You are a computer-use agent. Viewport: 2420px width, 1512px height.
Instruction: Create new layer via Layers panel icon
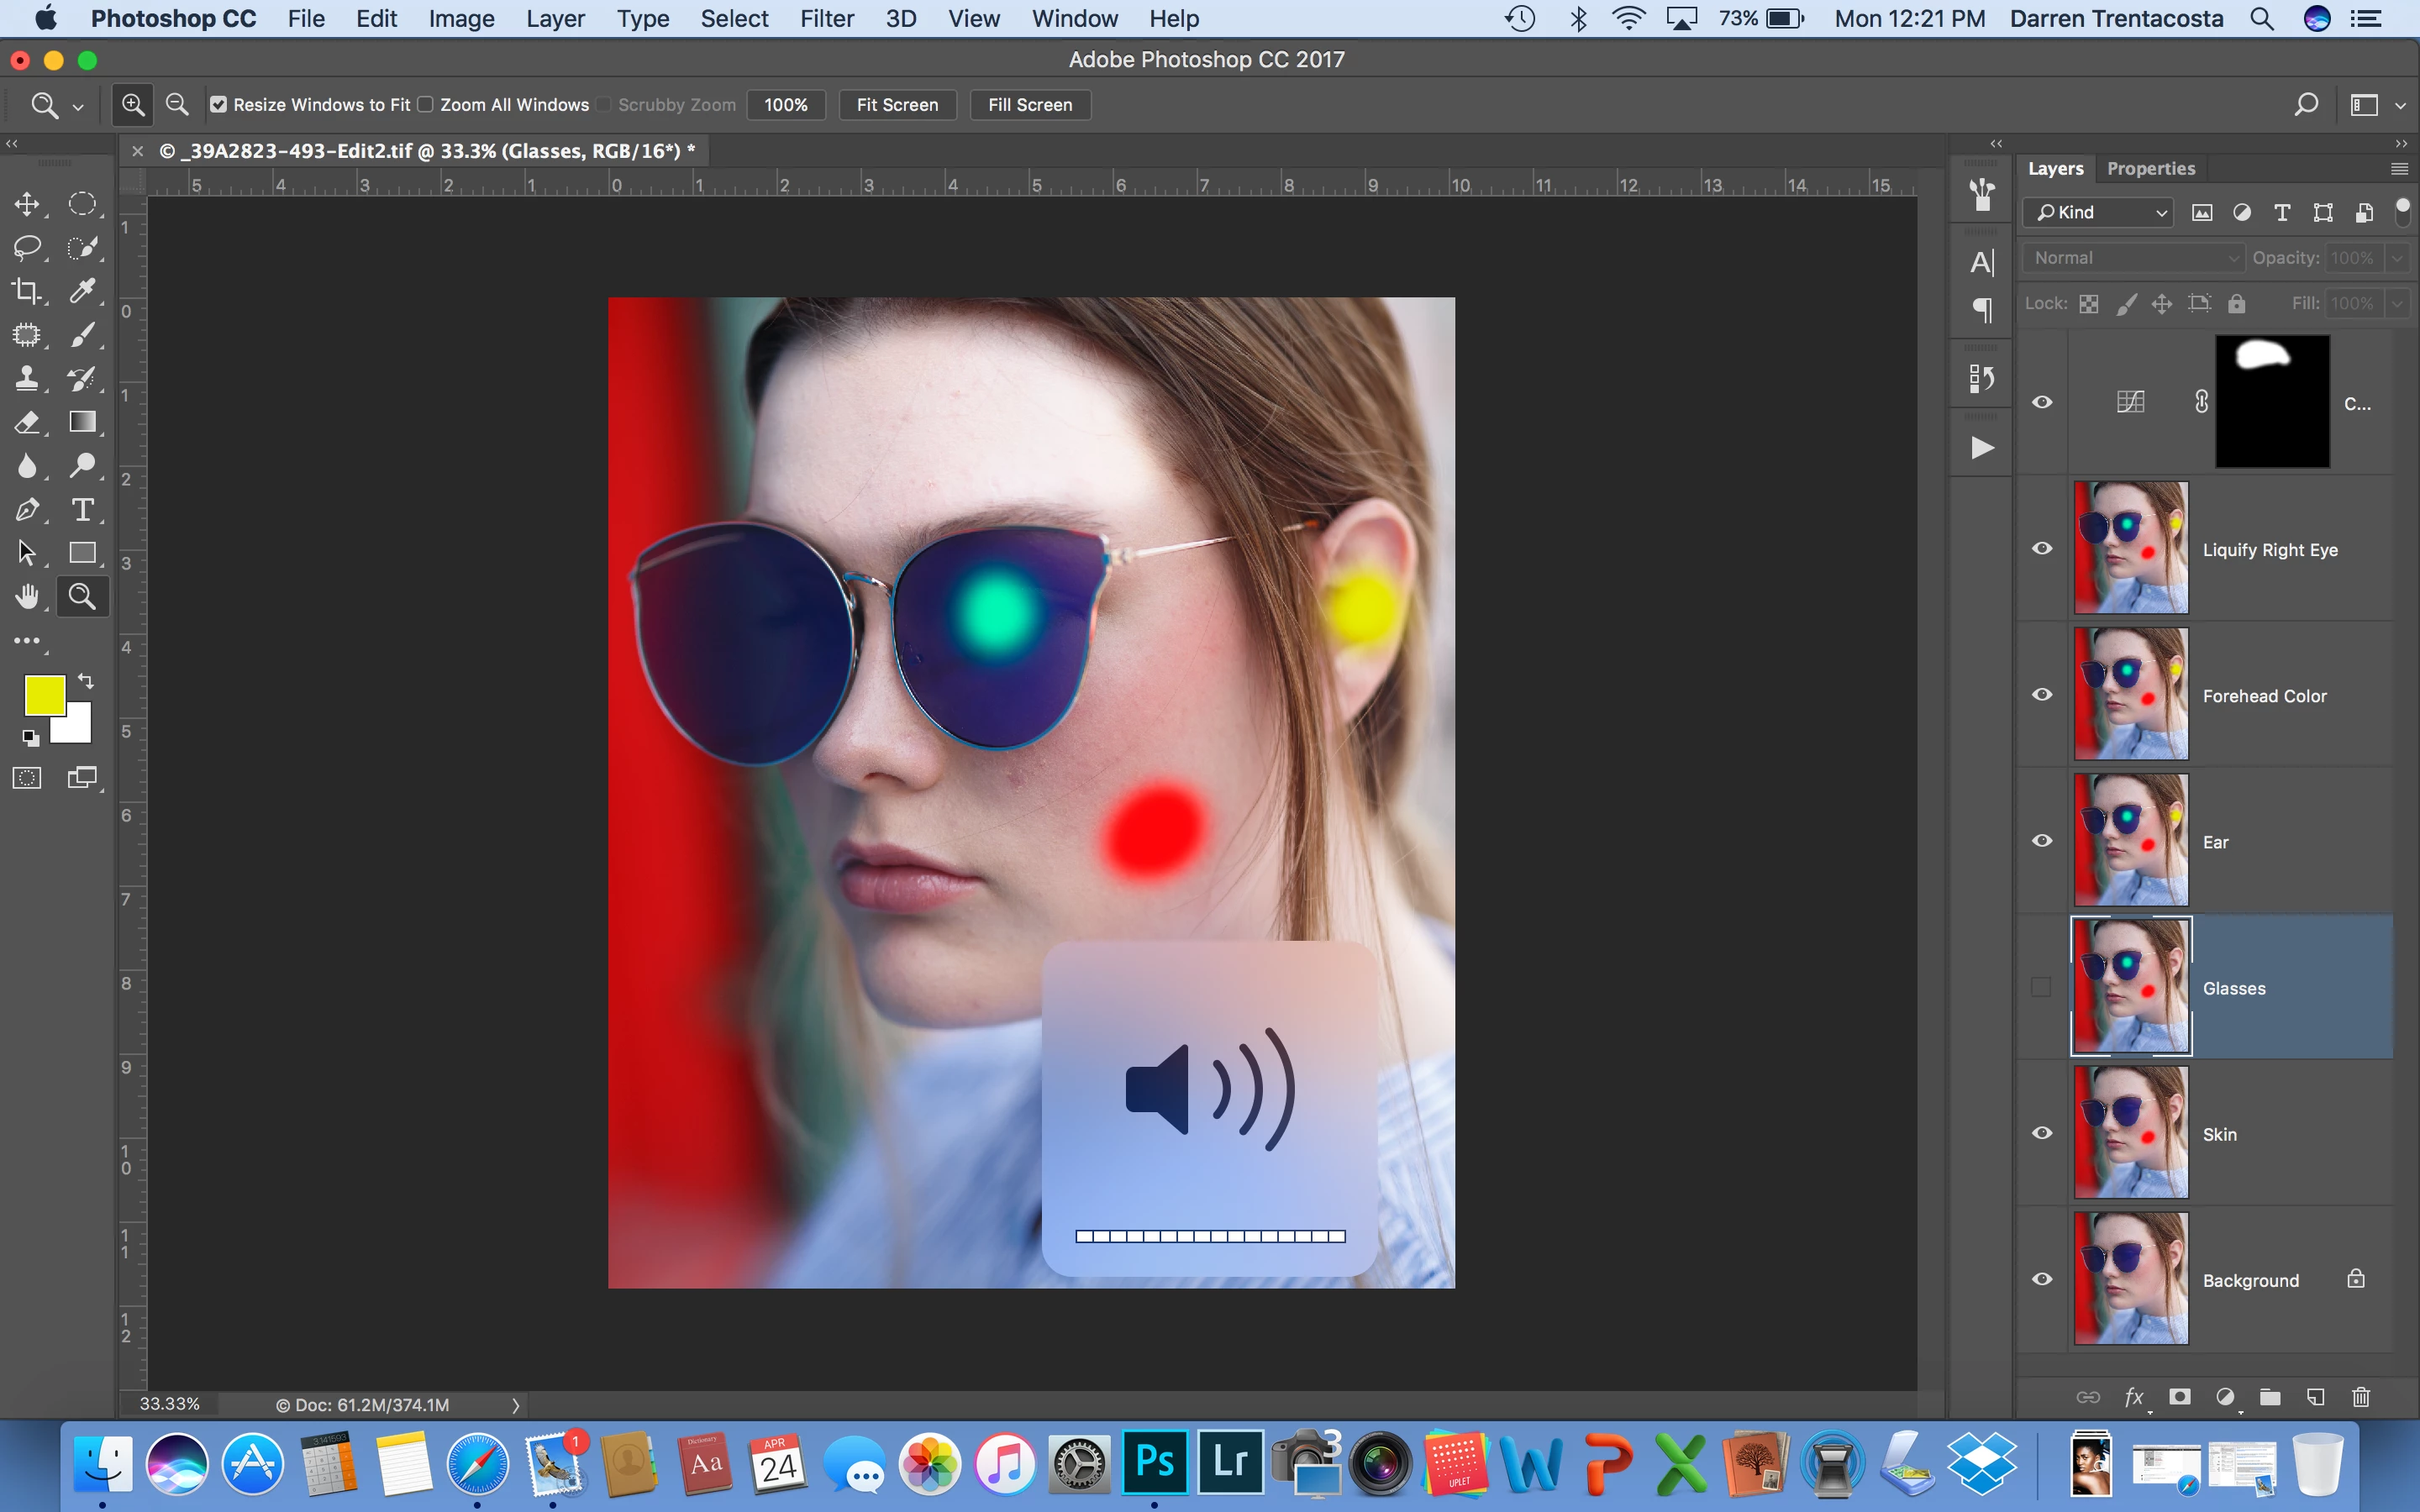(2315, 1397)
